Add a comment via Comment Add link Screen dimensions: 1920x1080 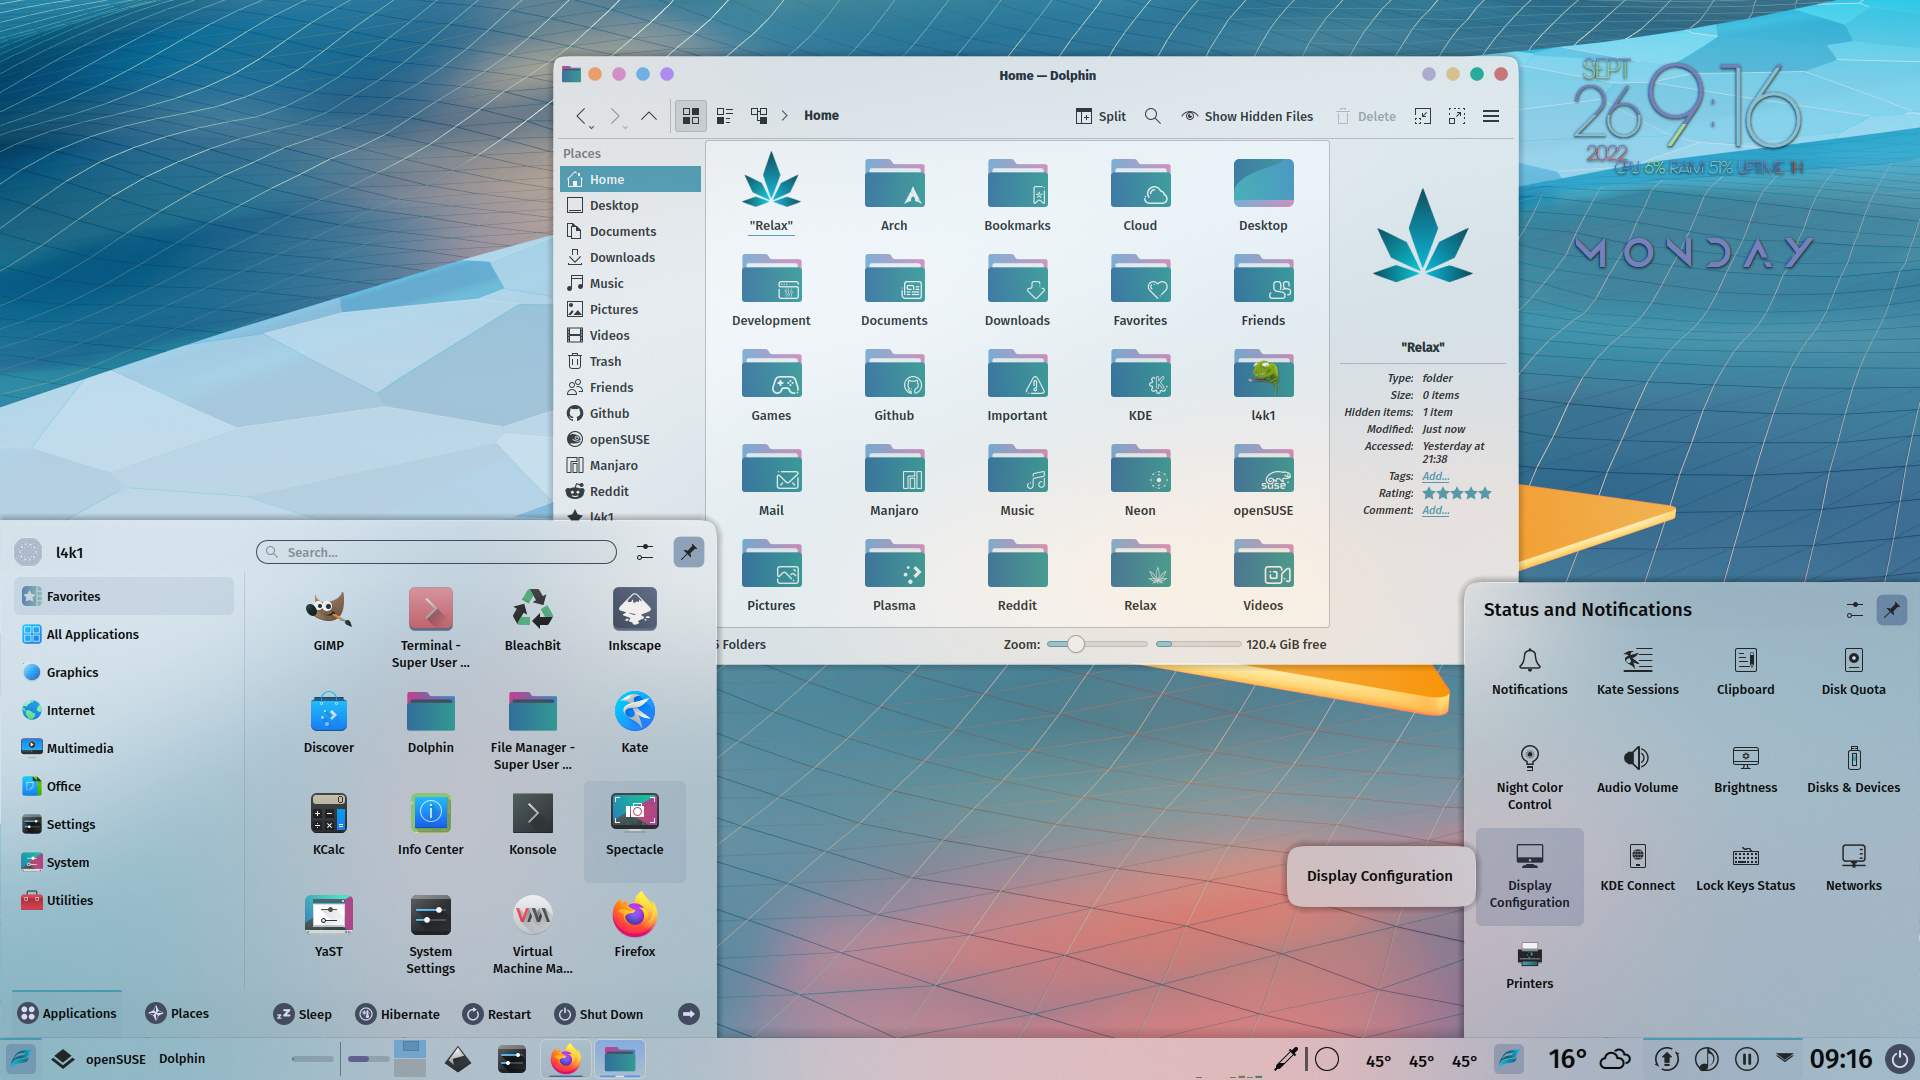(x=1435, y=510)
